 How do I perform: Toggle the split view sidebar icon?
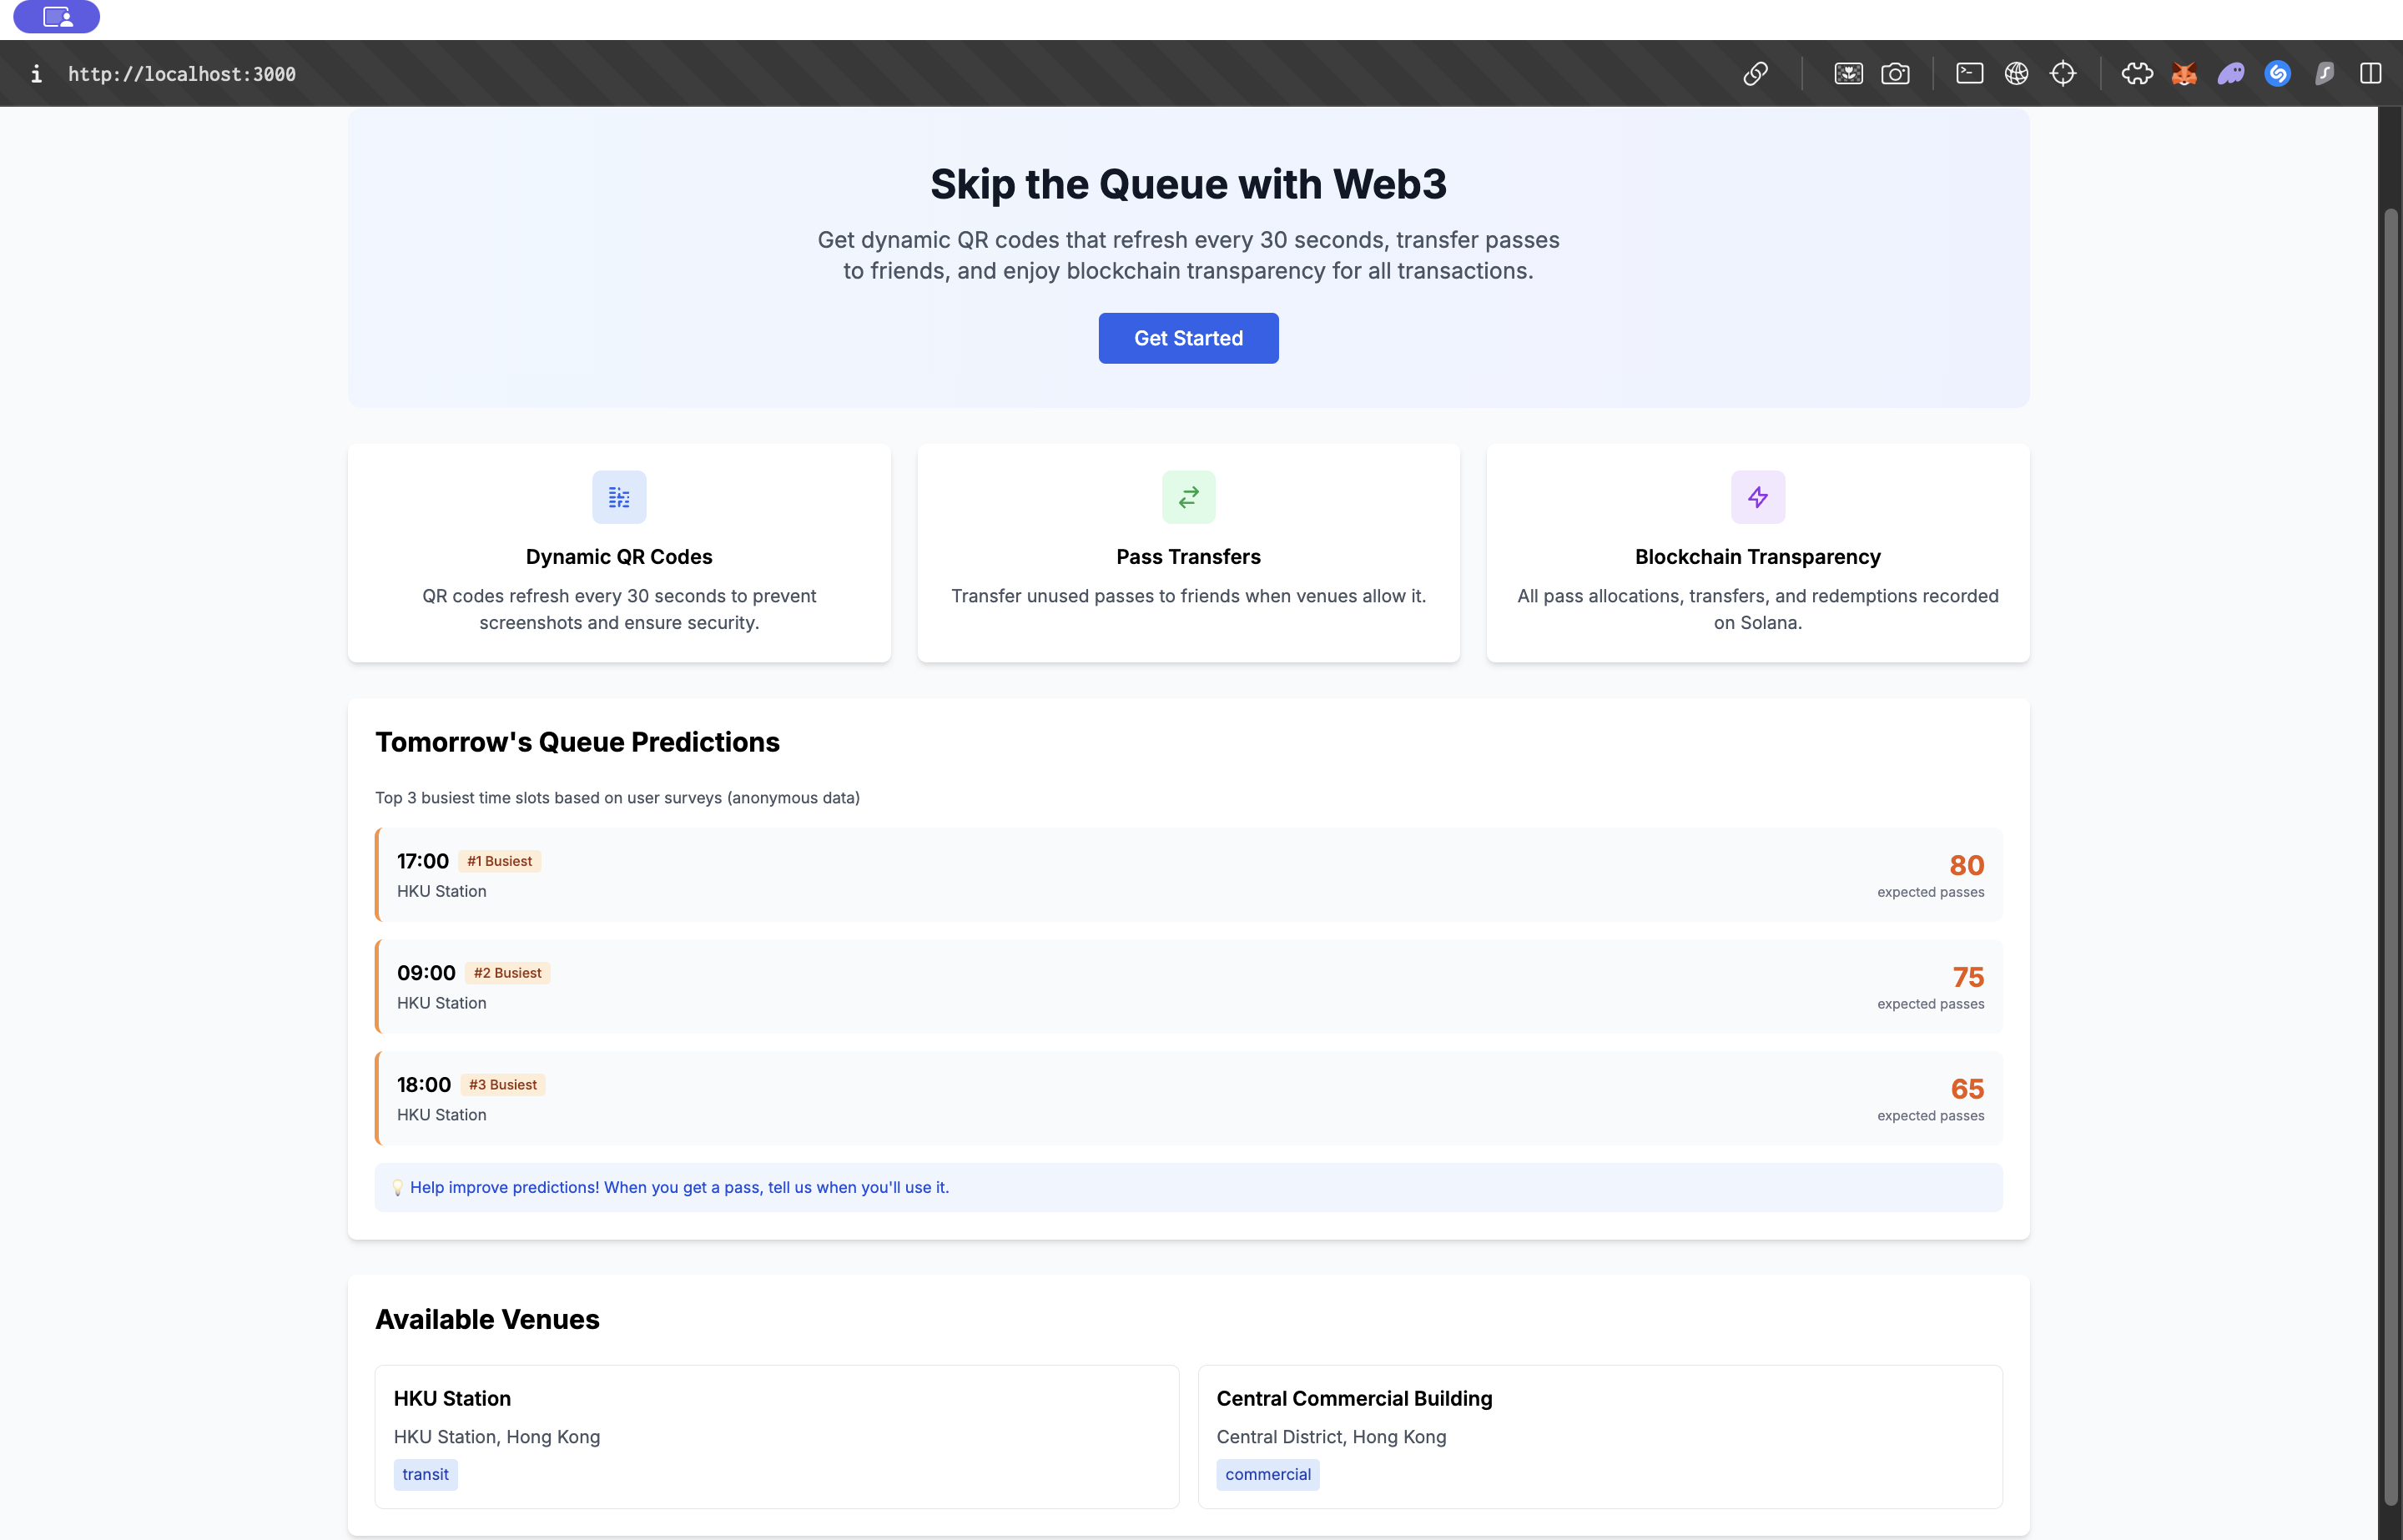pyautogui.click(x=2371, y=74)
